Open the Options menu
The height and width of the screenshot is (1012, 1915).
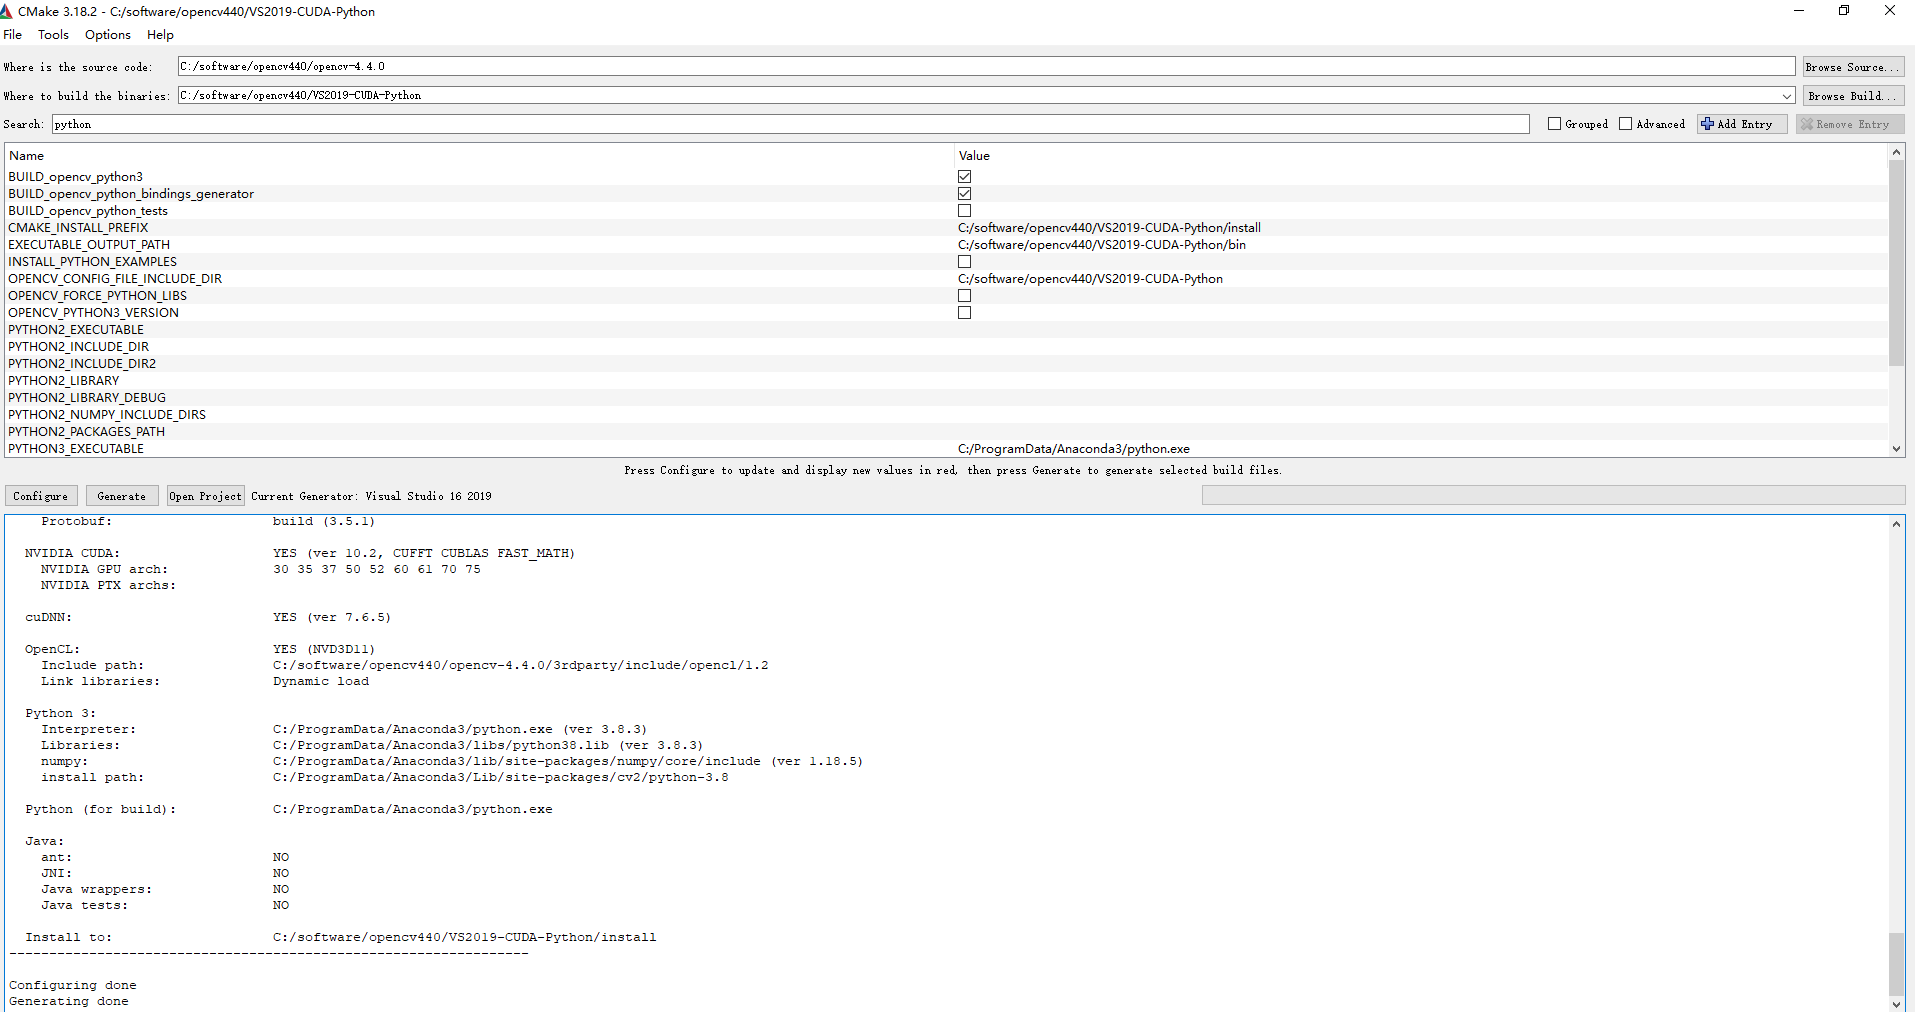(106, 34)
